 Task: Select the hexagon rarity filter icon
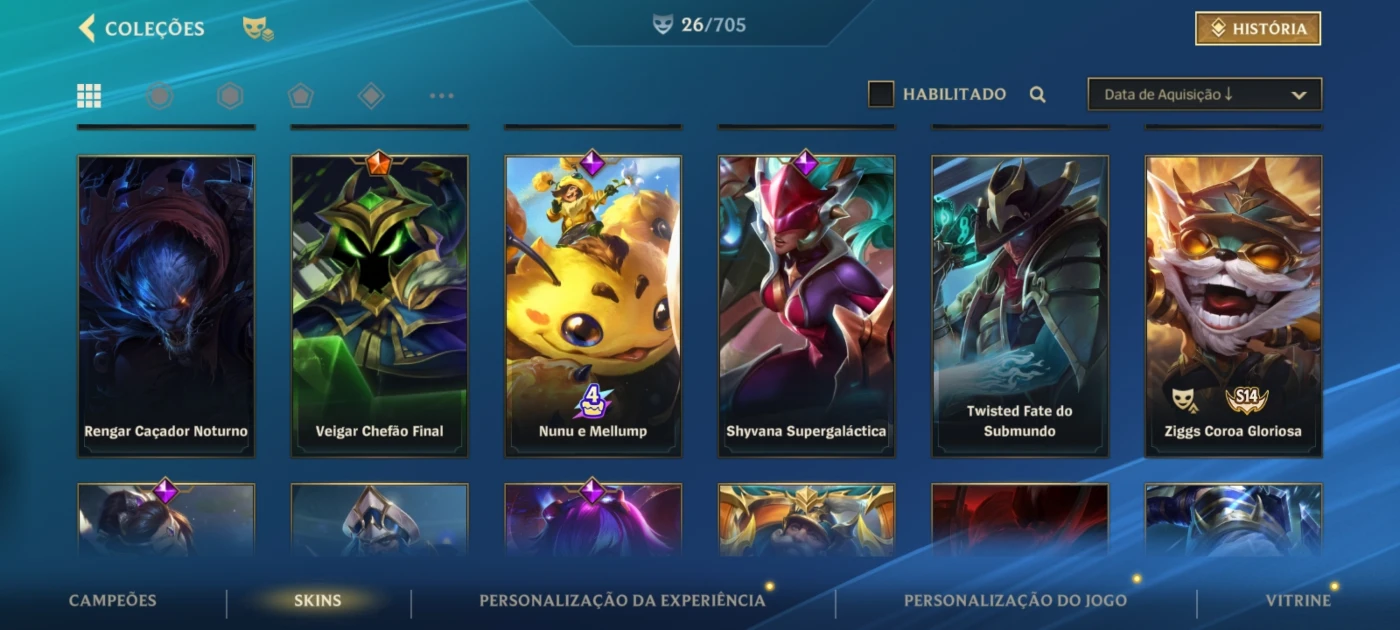[230, 96]
